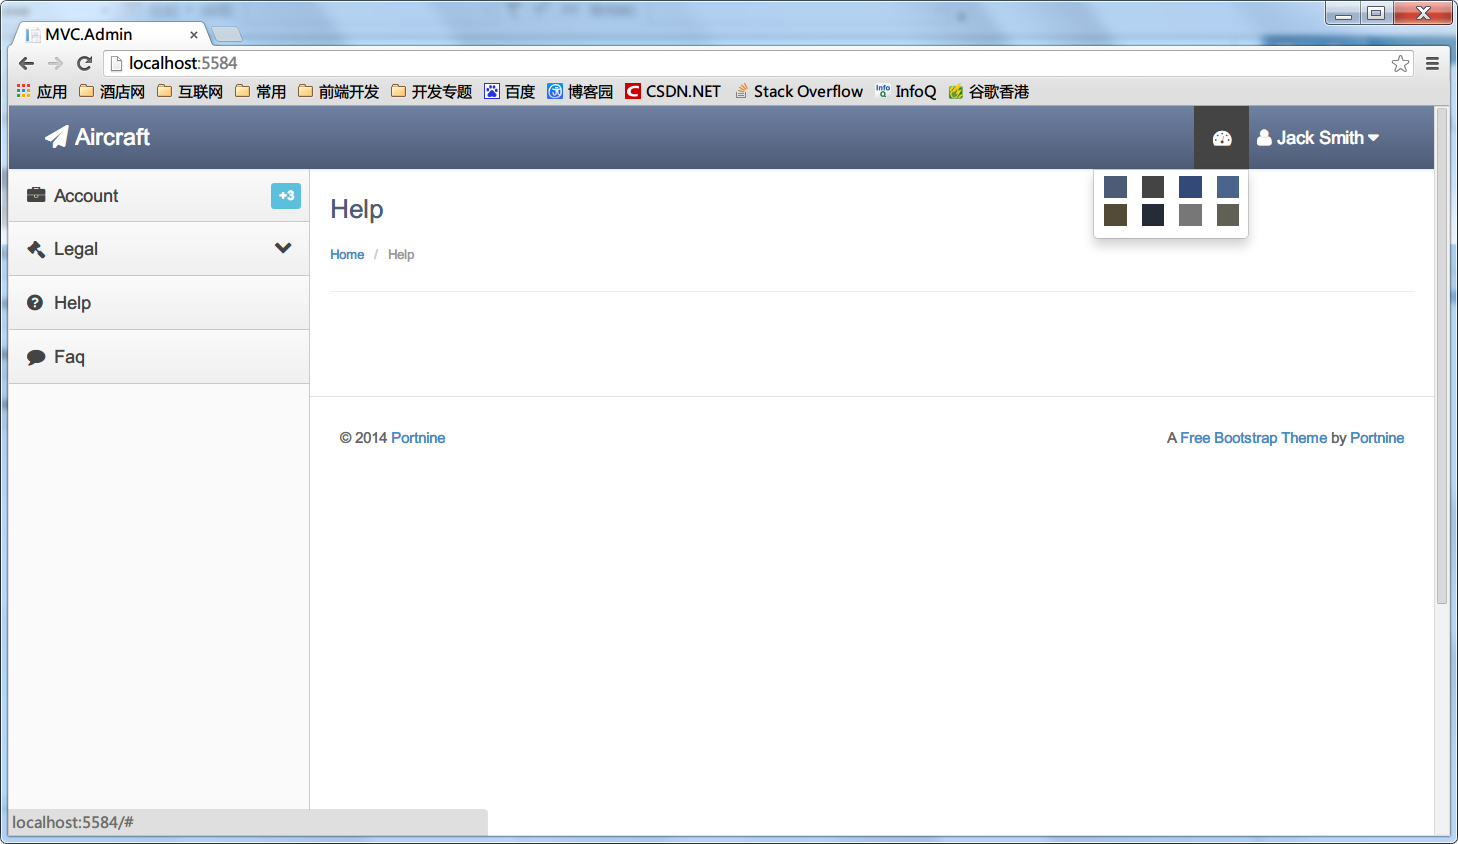The image size is (1458, 844).
Task: Select the Account sidebar item
Action: click(x=159, y=195)
